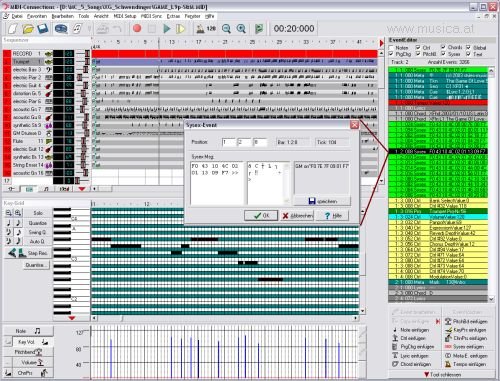The image size is (500, 381).
Task: Click the yellow play-from-position button
Action: click(x=180, y=29)
